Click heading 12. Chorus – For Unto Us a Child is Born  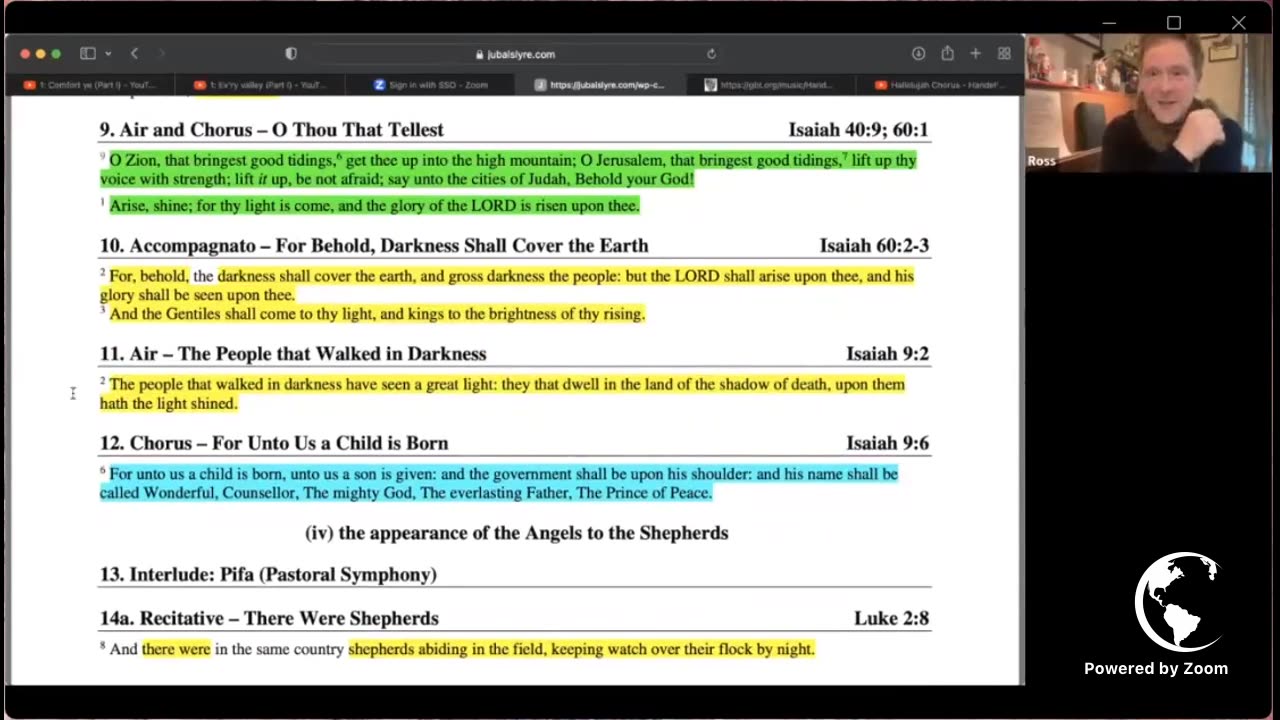point(274,443)
